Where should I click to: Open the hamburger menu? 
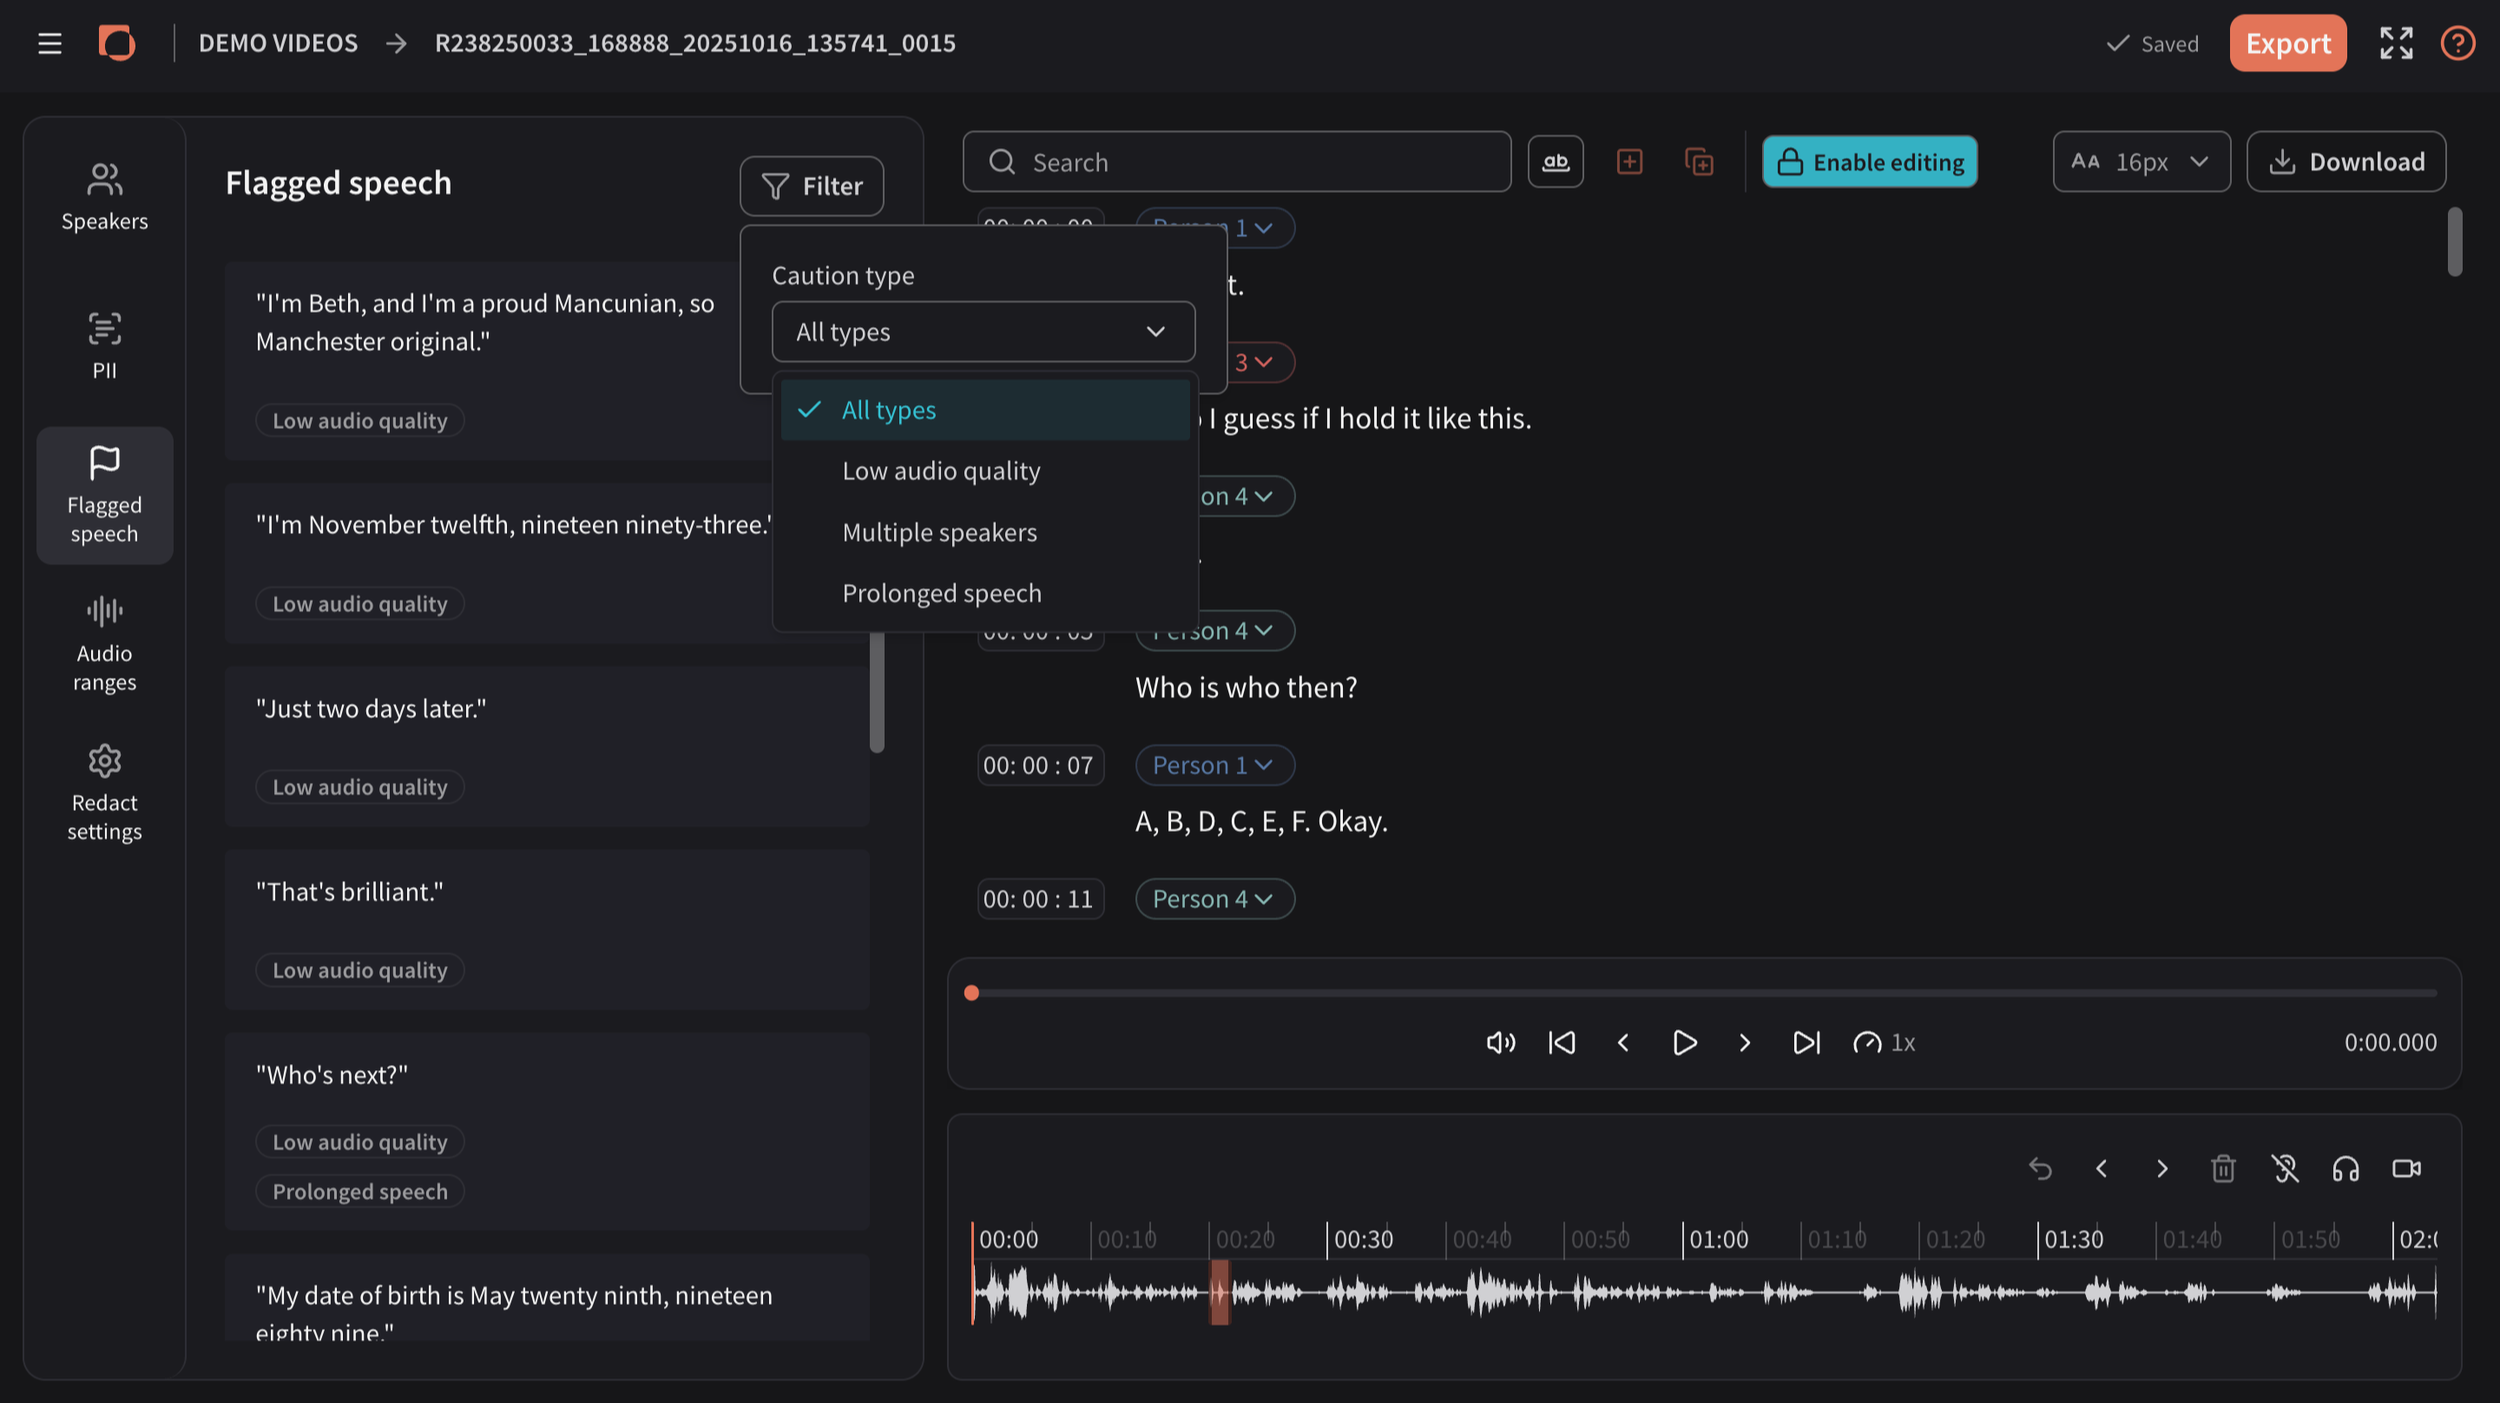pyautogui.click(x=49, y=43)
